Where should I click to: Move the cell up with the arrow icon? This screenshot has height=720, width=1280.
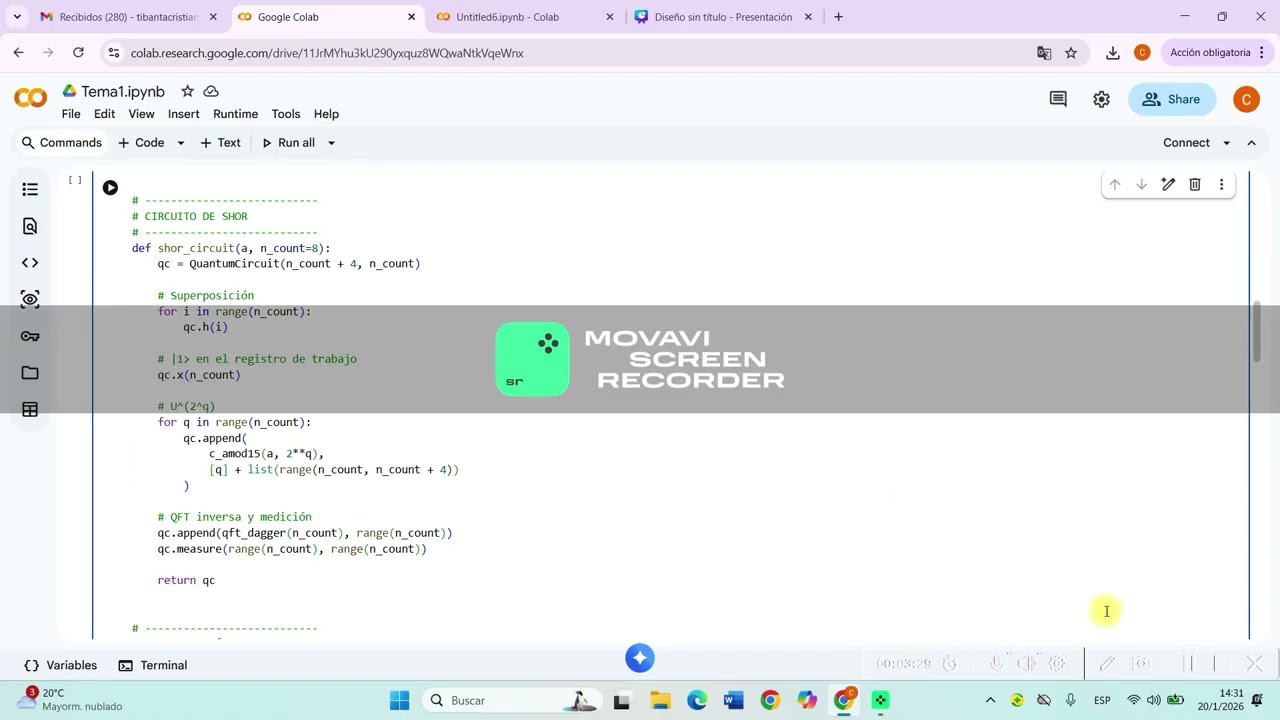[1115, 184]
